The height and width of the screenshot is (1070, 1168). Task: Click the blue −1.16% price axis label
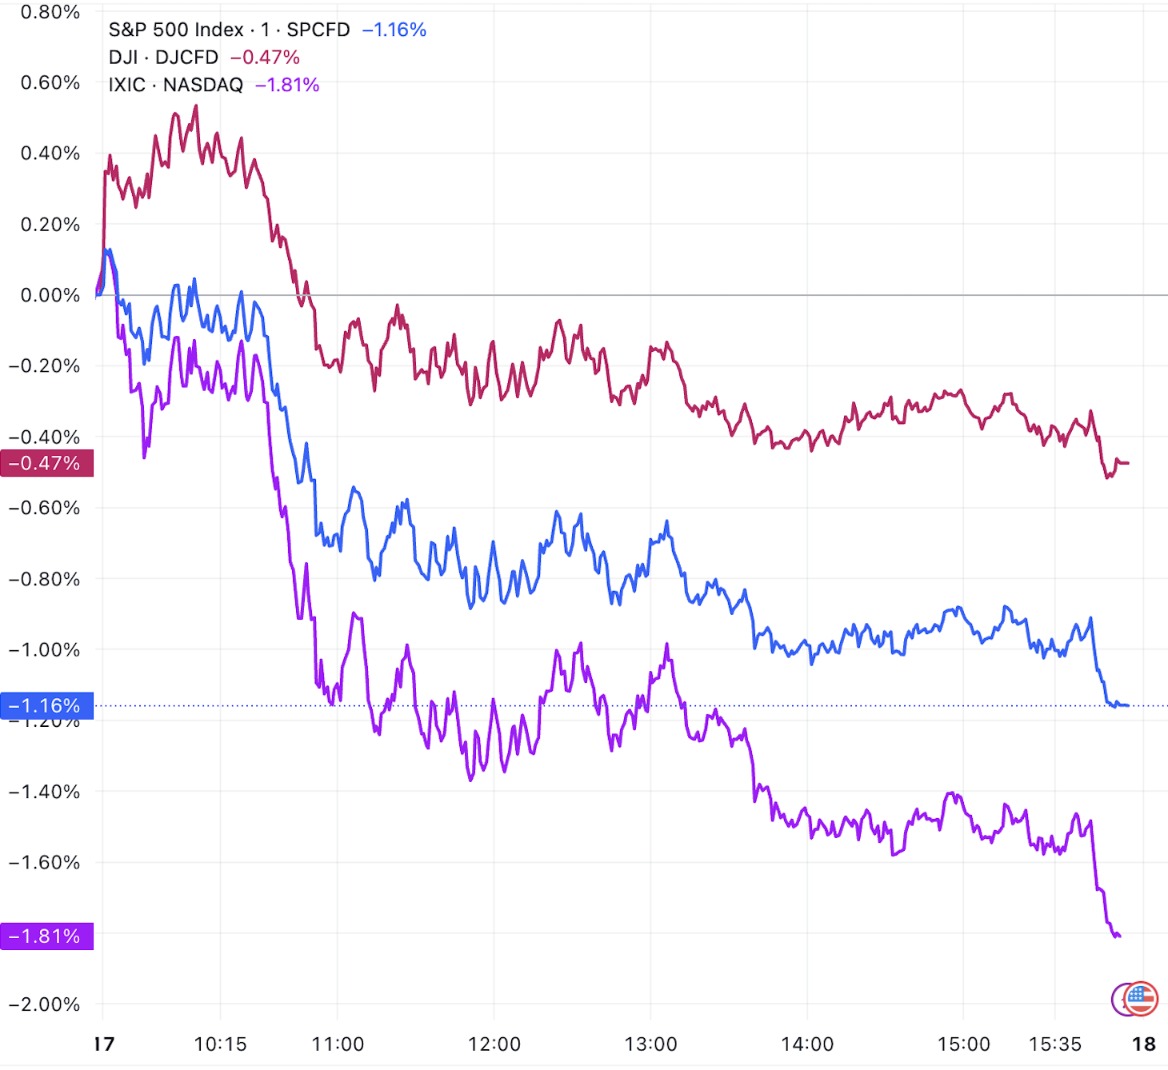(45, 706)
